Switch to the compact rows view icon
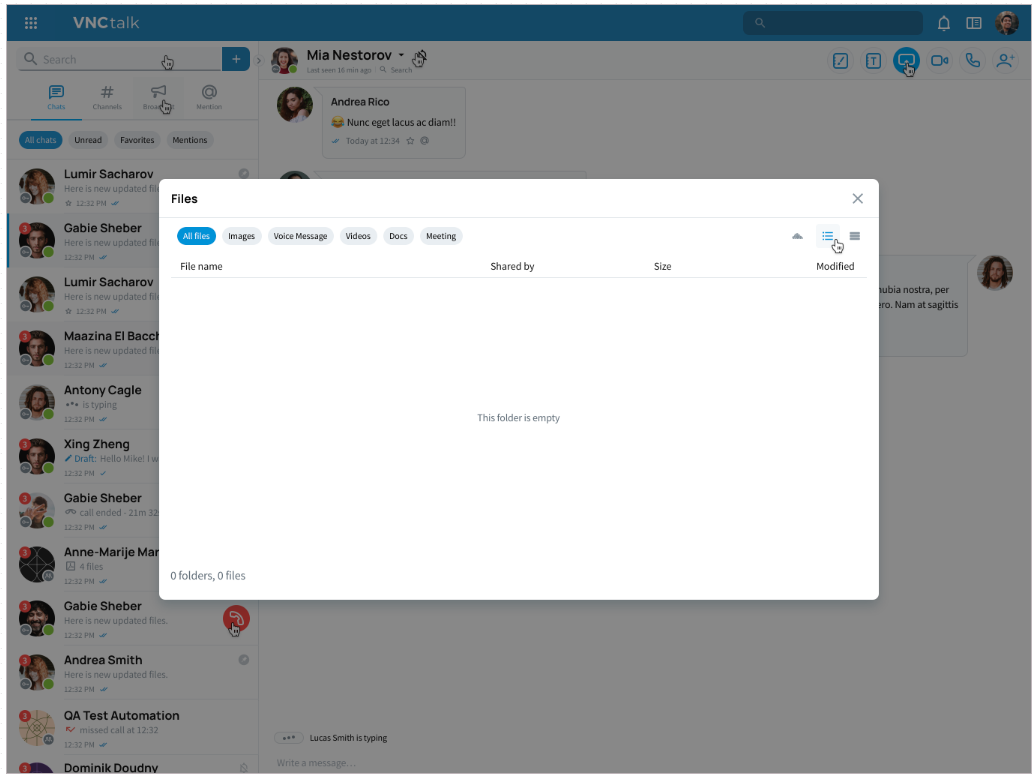The image size is (1034, 776). coord(854,236)
